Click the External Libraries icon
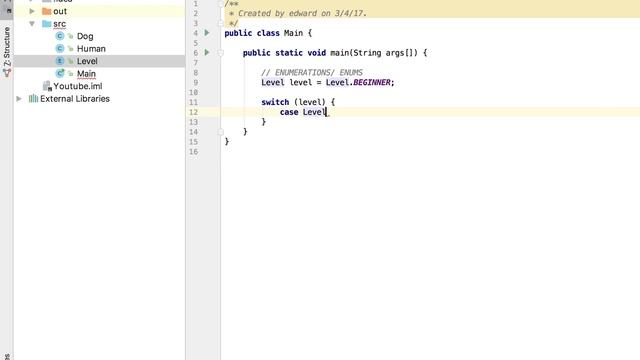The width and height of the screenshot is (640, 360). pyautogui.click(x=33, y=98)
